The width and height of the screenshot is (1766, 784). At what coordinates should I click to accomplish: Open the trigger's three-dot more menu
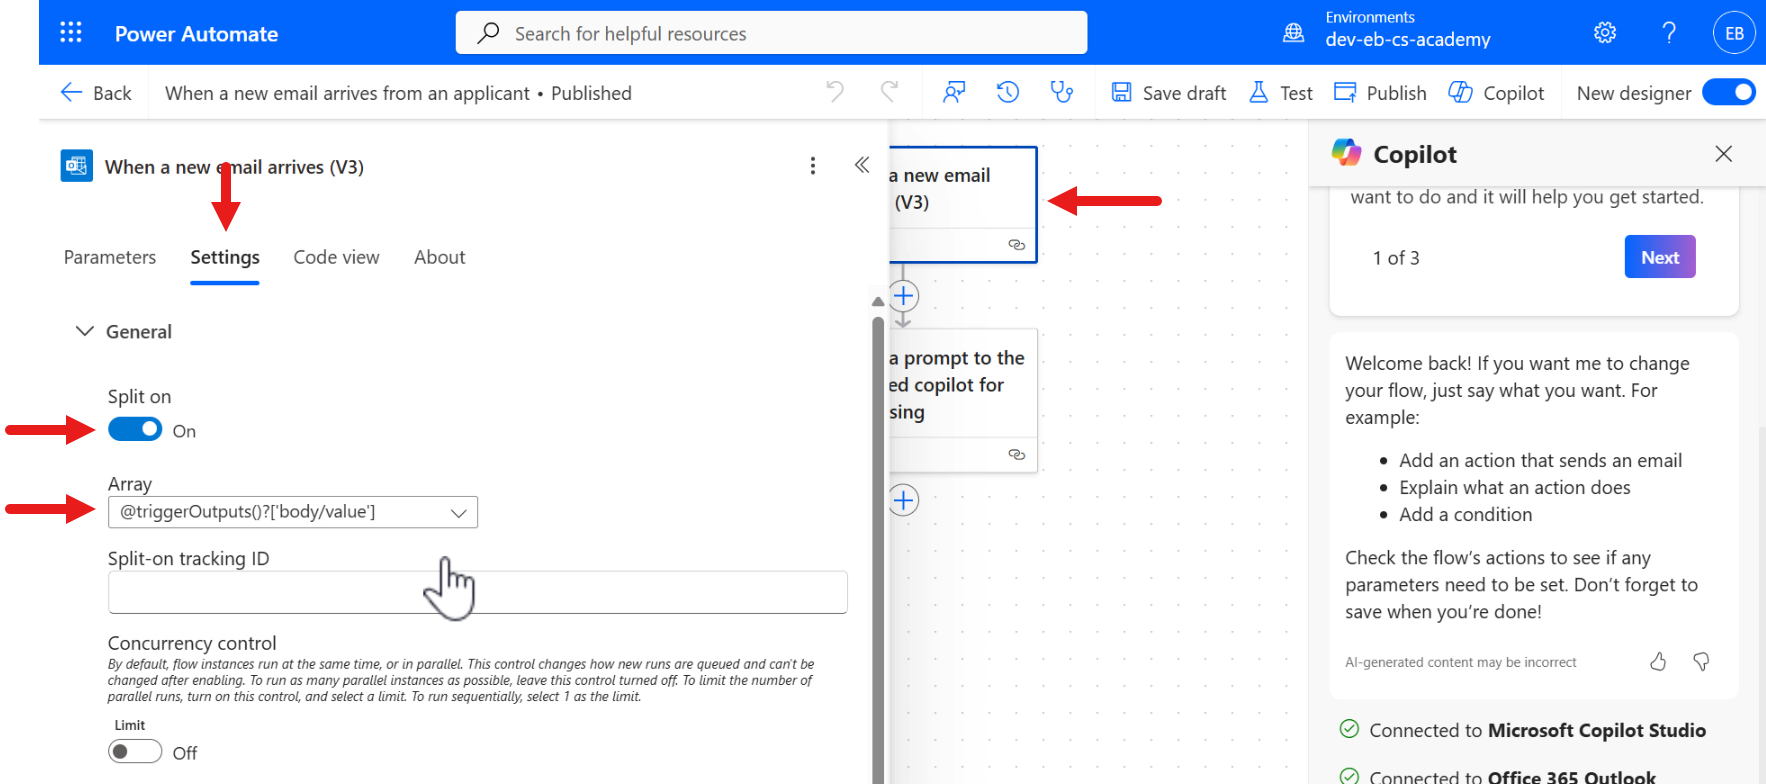pyautogui.click(x=813, y=166)
